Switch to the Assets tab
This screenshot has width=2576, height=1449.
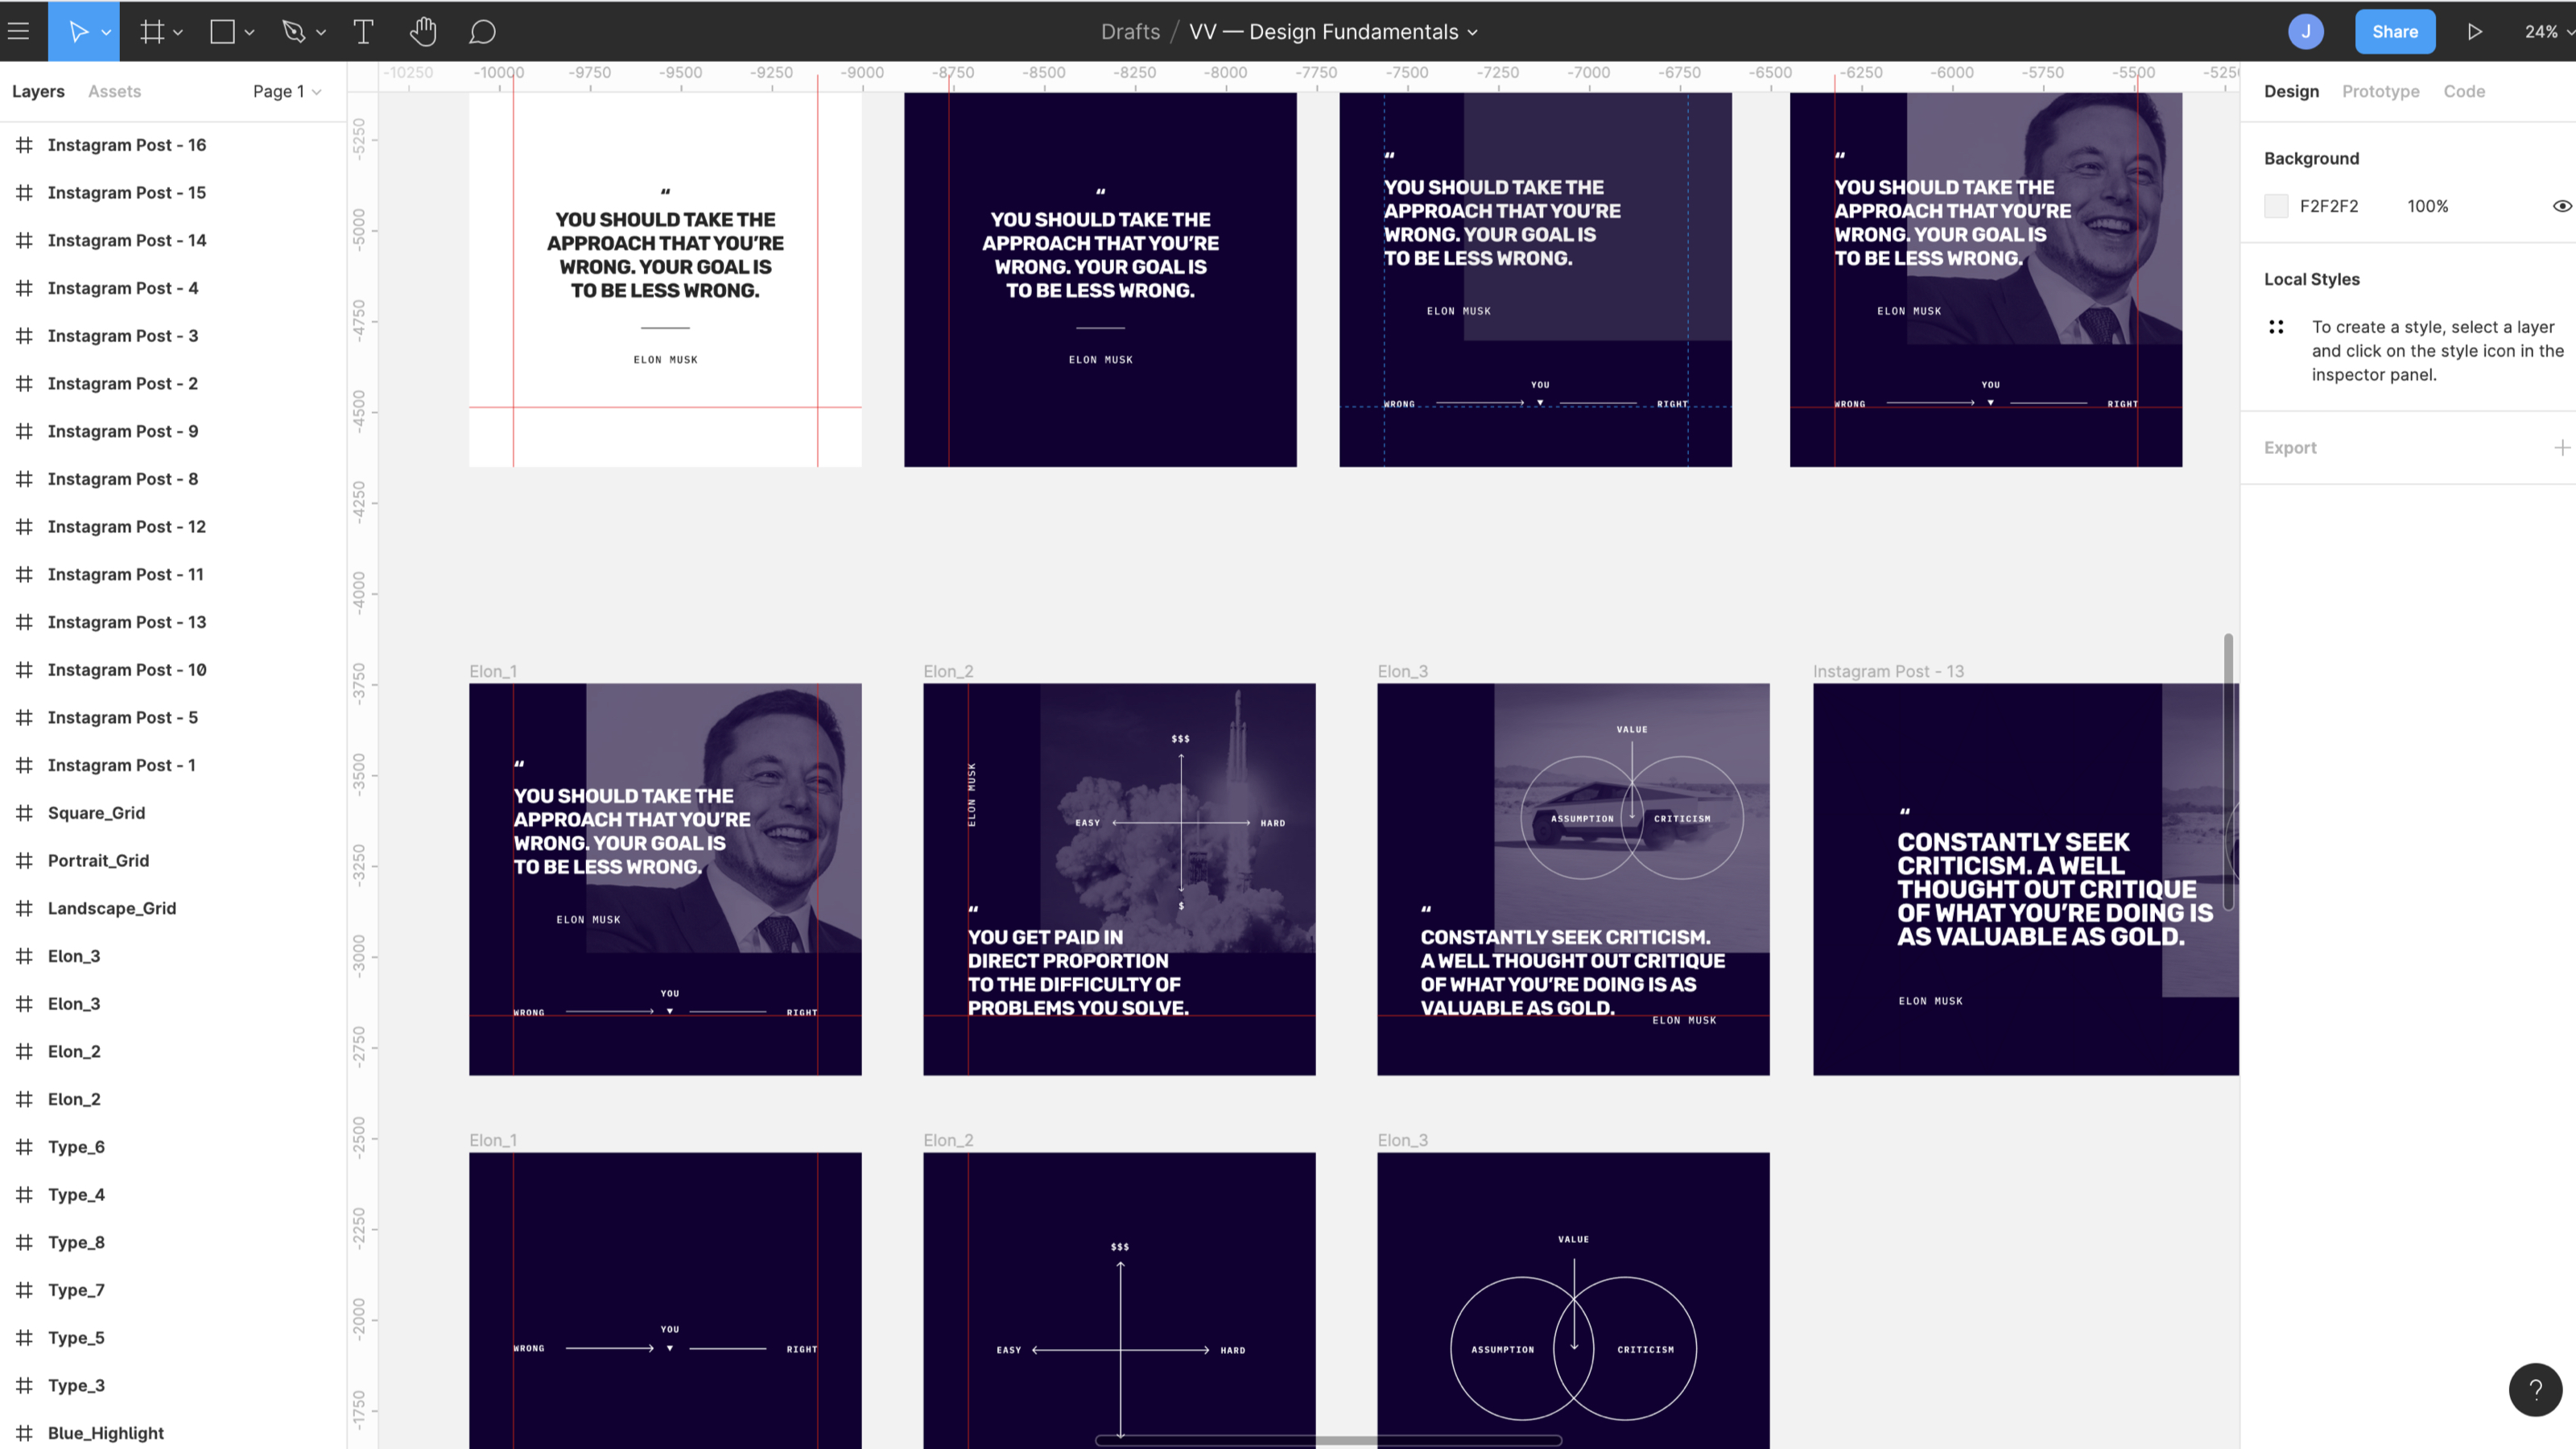click(x=114, y=91)
